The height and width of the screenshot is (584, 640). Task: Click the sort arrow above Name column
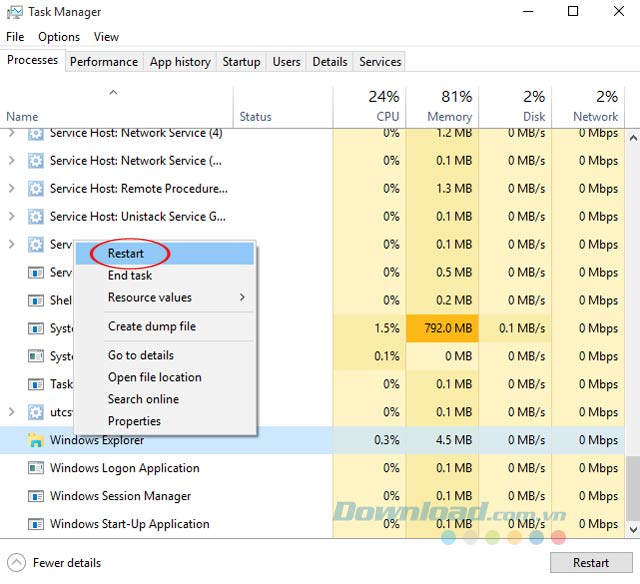(113, 93)
